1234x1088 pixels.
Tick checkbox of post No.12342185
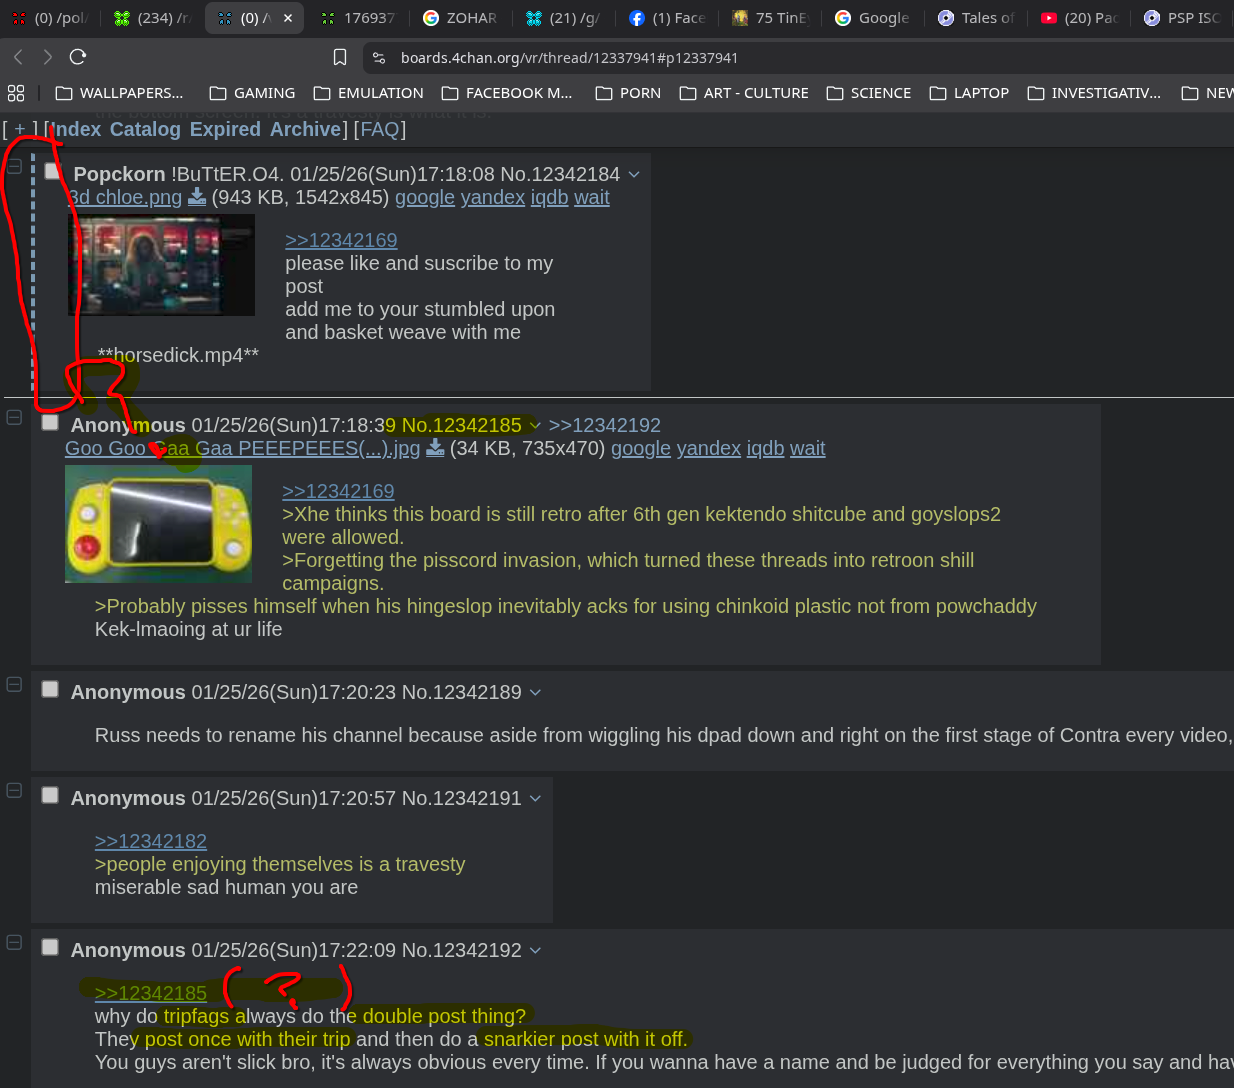50,422
